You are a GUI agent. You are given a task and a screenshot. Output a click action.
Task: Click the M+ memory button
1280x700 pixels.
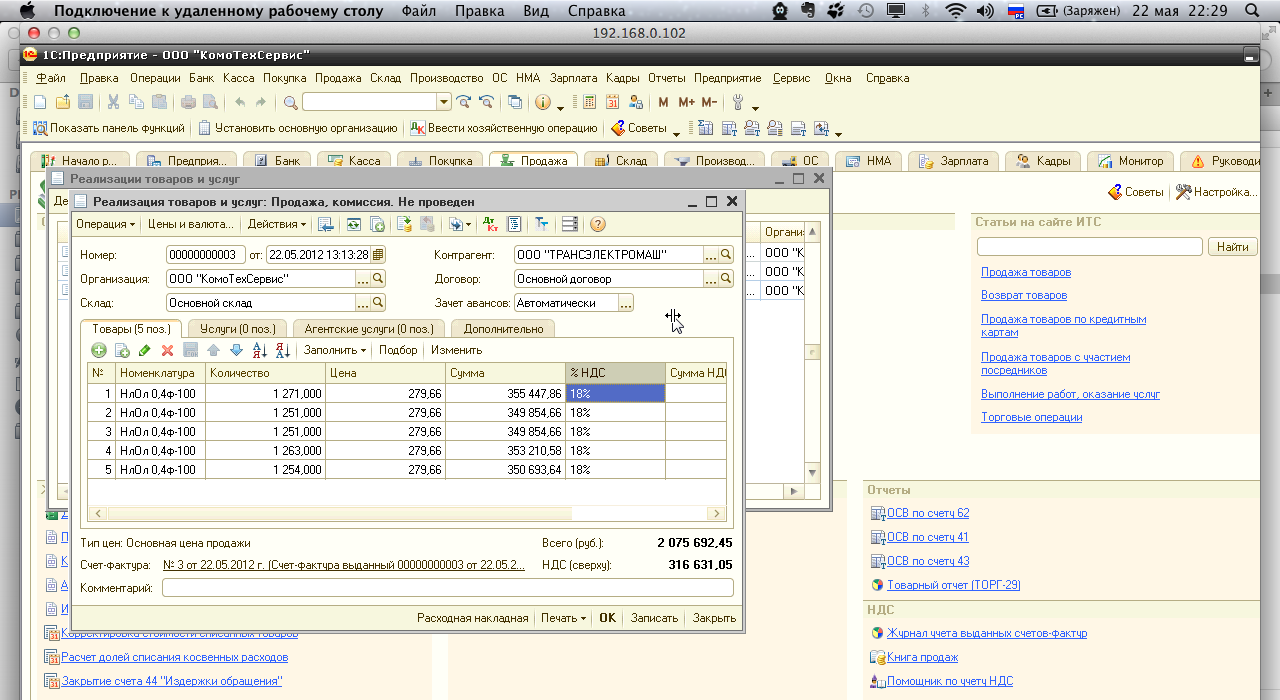686,102
